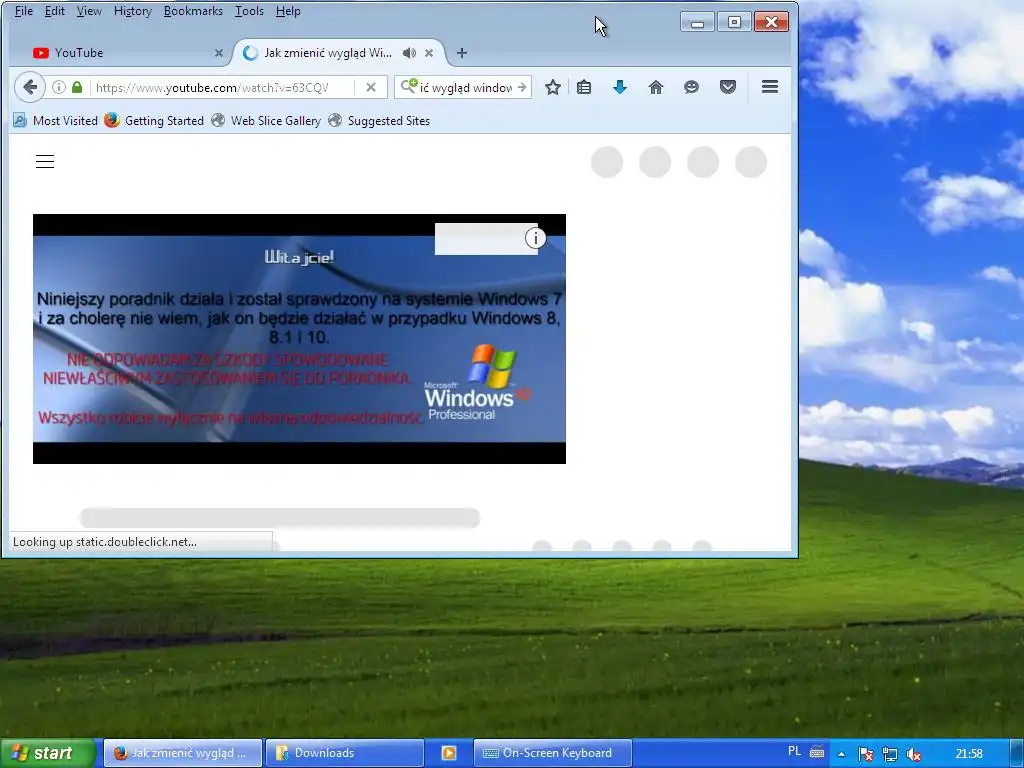The width and height of the screenshot is (1024, 768).
Task: Maximize the Firefox window
Action: pos(734,22)
